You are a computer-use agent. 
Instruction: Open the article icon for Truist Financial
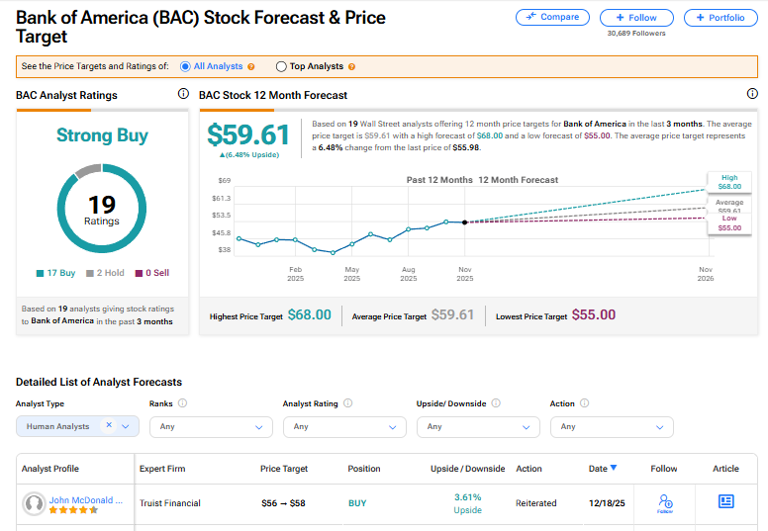coord(726,501)
